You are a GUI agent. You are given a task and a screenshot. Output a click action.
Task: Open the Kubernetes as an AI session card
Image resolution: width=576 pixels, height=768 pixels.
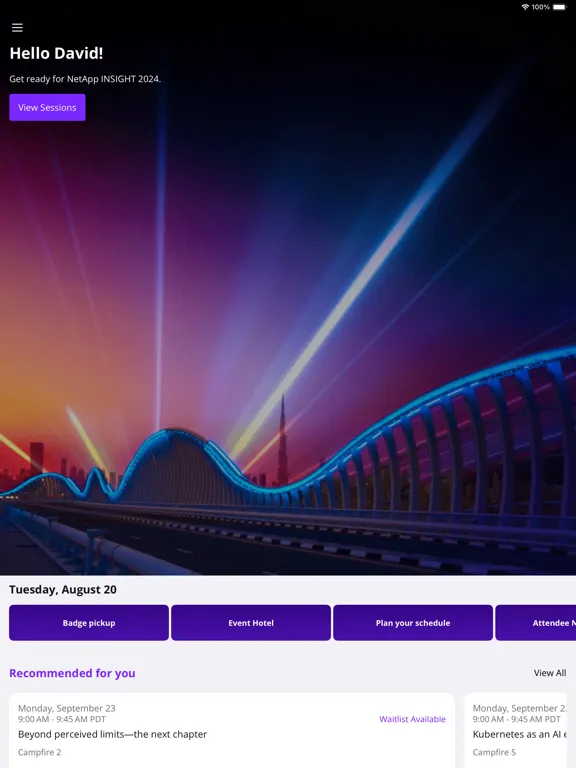(x=515, y=730)
